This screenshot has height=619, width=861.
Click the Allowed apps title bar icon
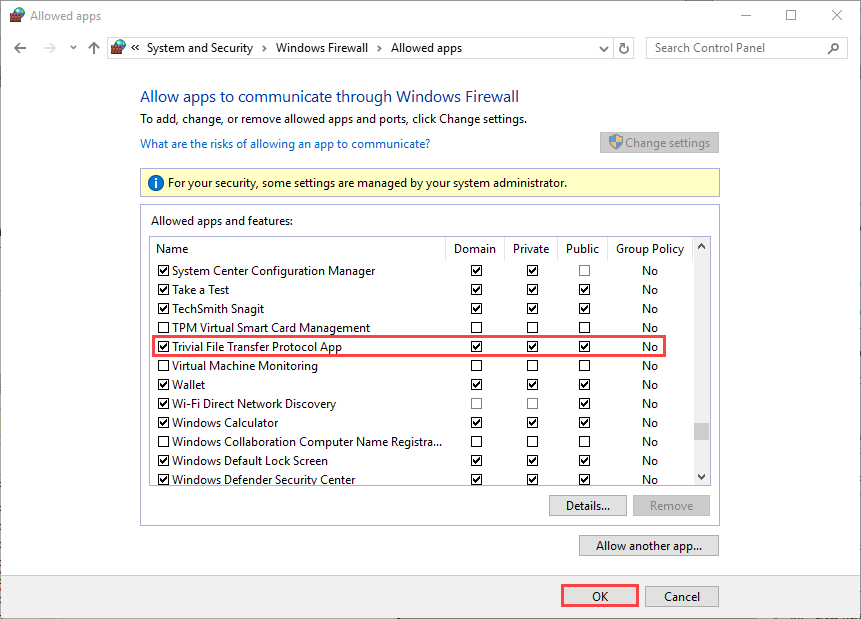coord(17,15)
